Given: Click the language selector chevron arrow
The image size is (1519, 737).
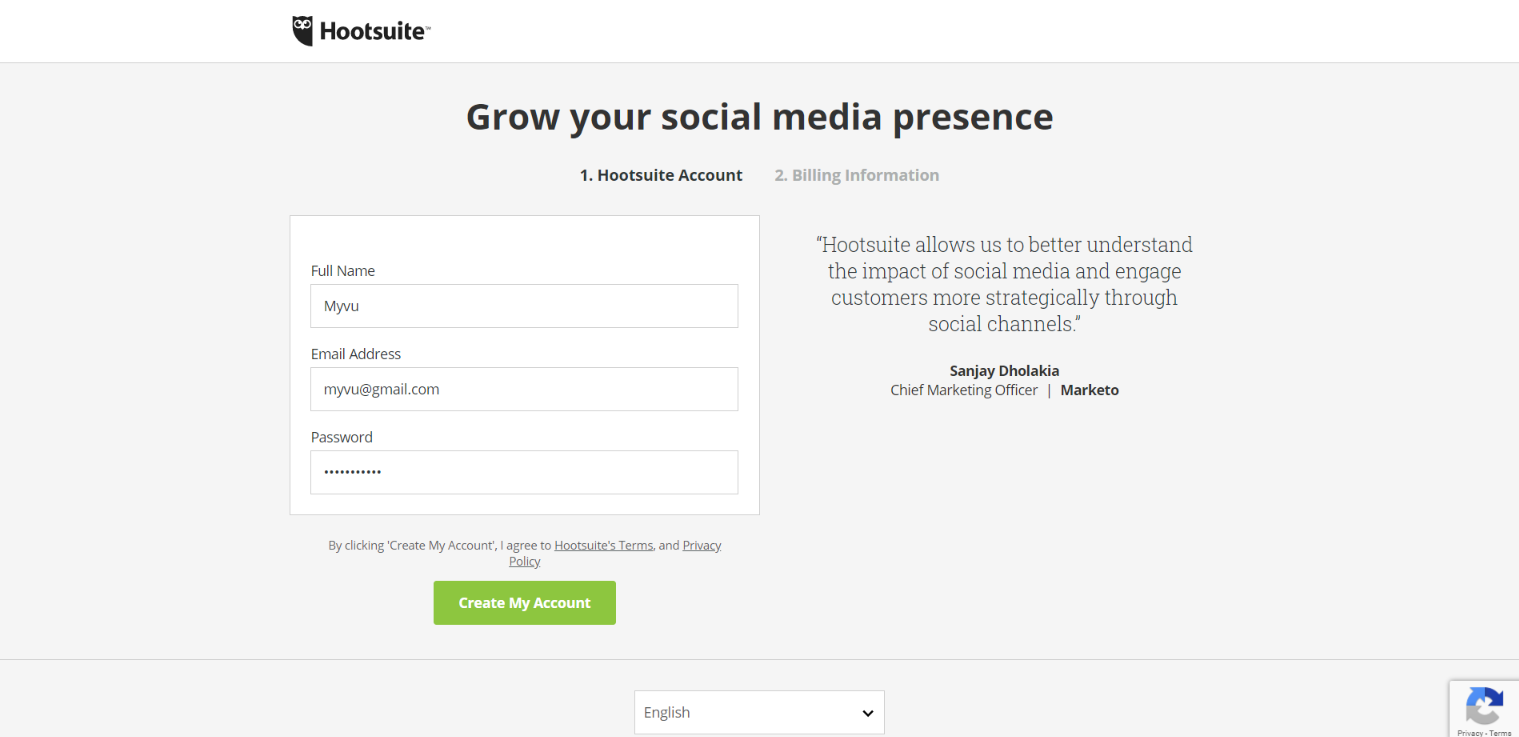Looking at the screenshot, I should [867, 713].
